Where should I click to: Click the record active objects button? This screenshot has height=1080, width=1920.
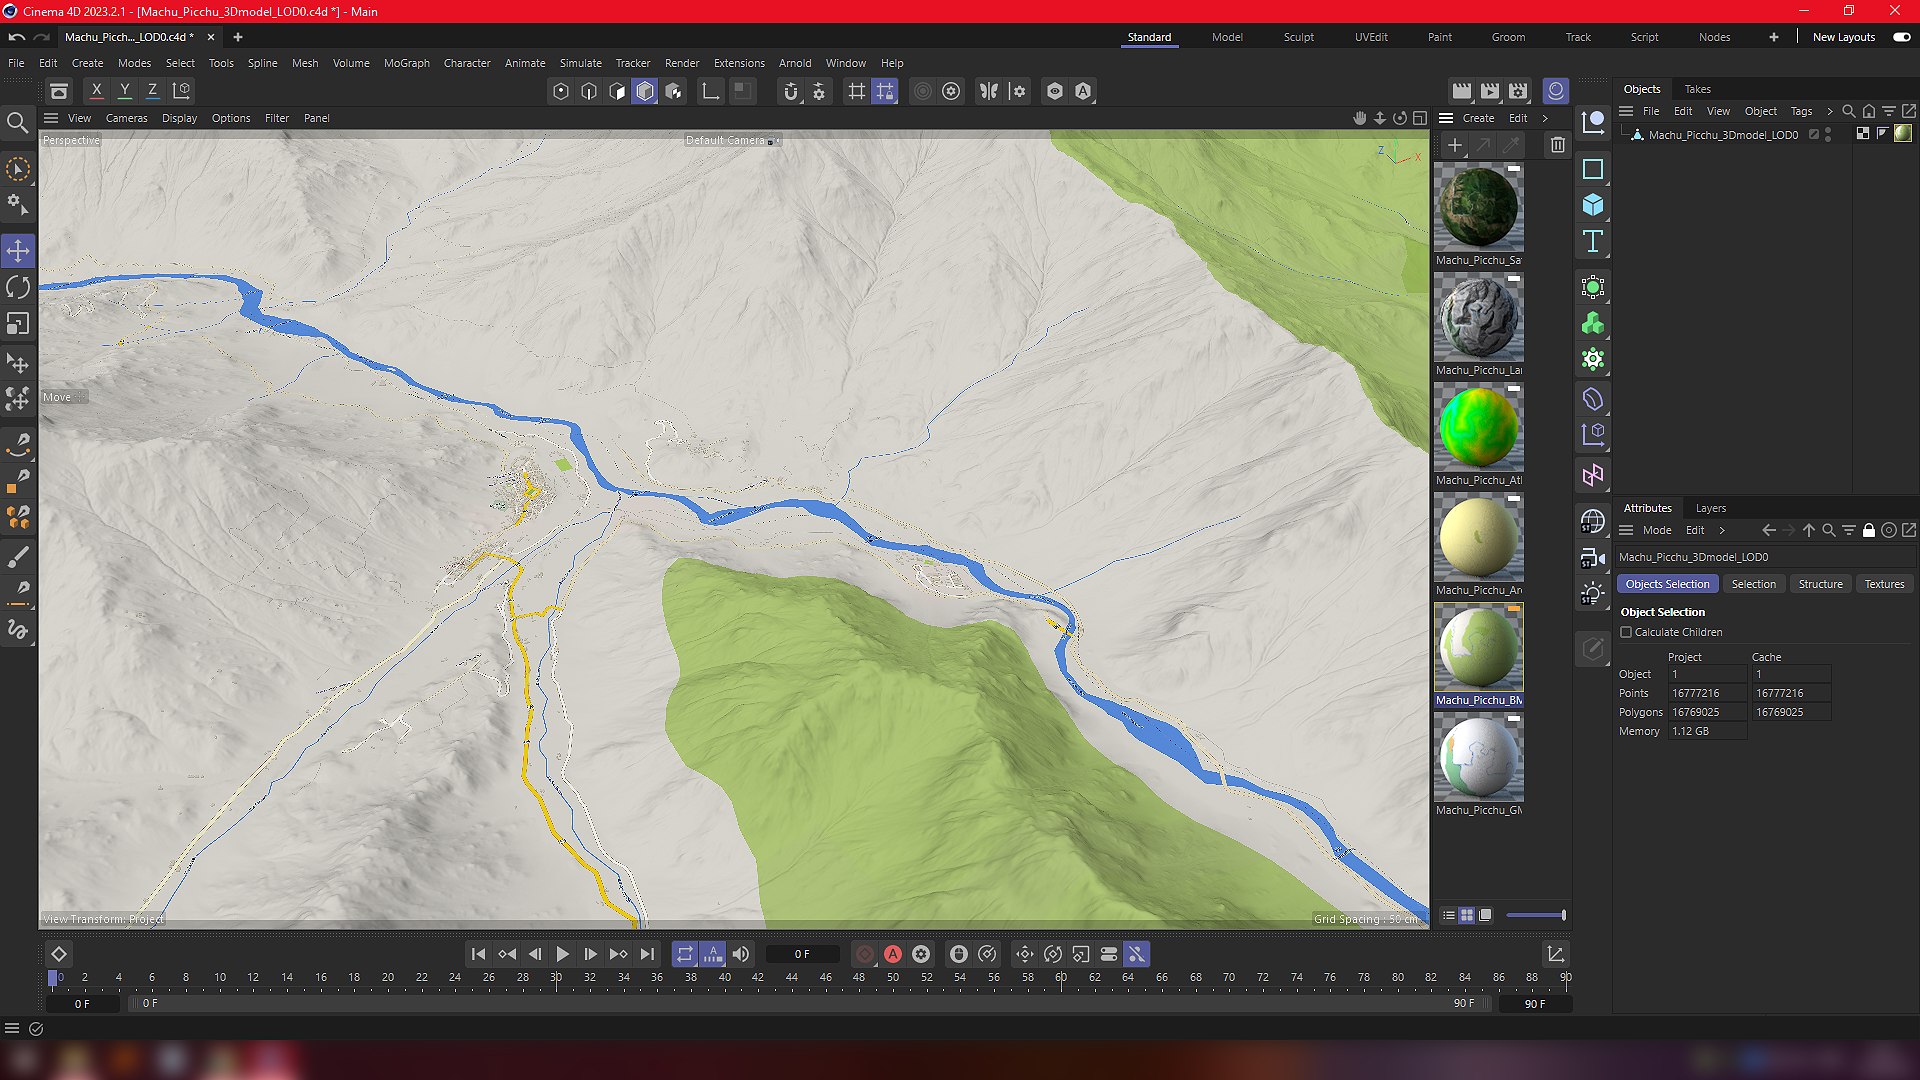(x=865, y=954)
